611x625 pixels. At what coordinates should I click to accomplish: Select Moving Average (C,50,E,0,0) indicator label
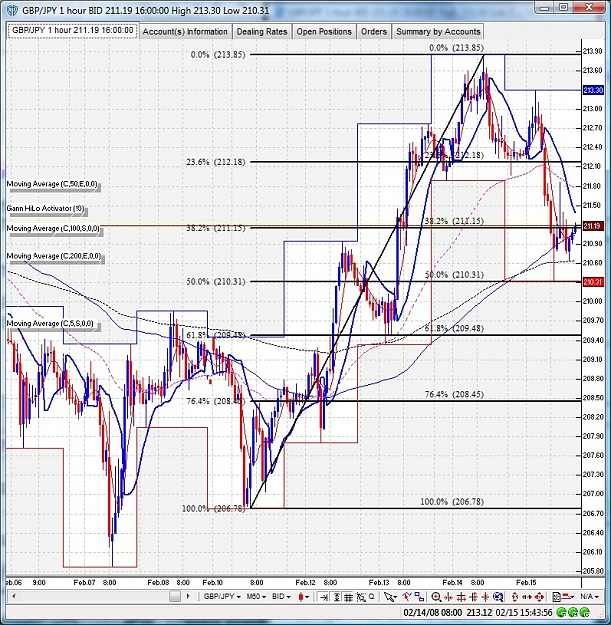point(52,185)
